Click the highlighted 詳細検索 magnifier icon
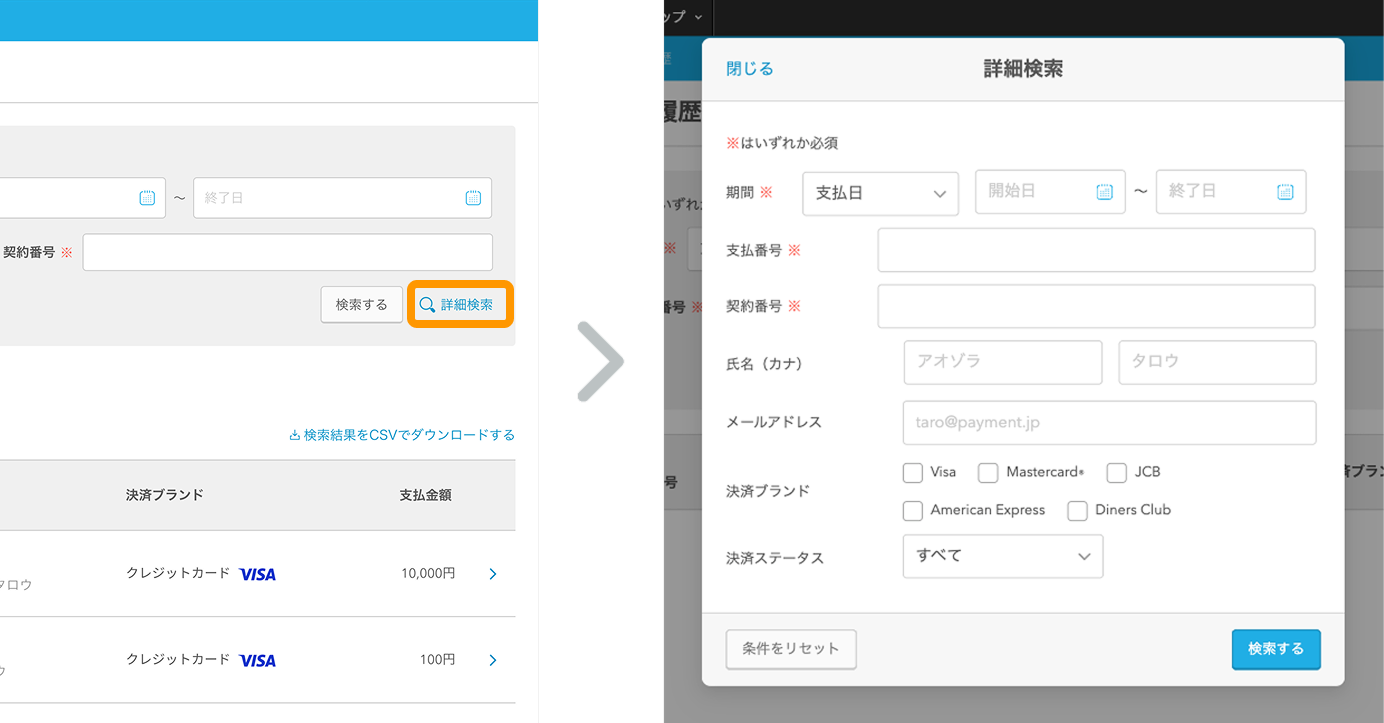 429,304
